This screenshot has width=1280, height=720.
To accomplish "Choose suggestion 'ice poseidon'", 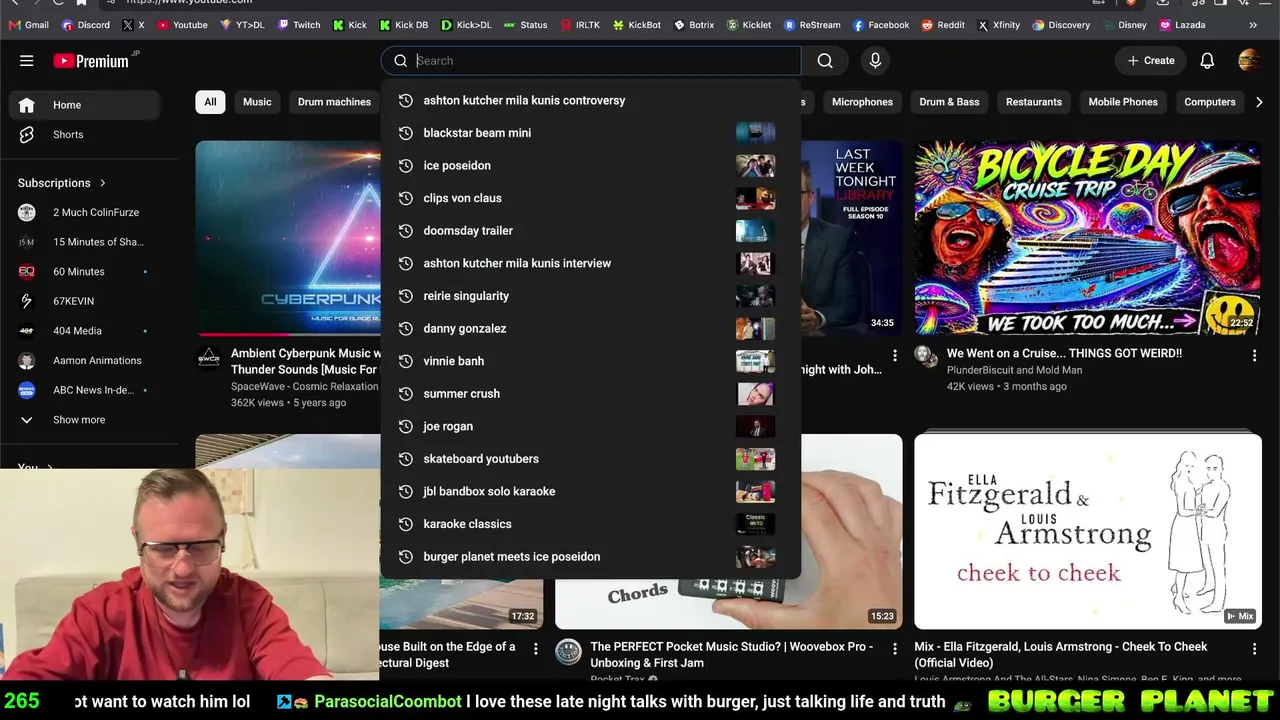I will tap(591, 166).
